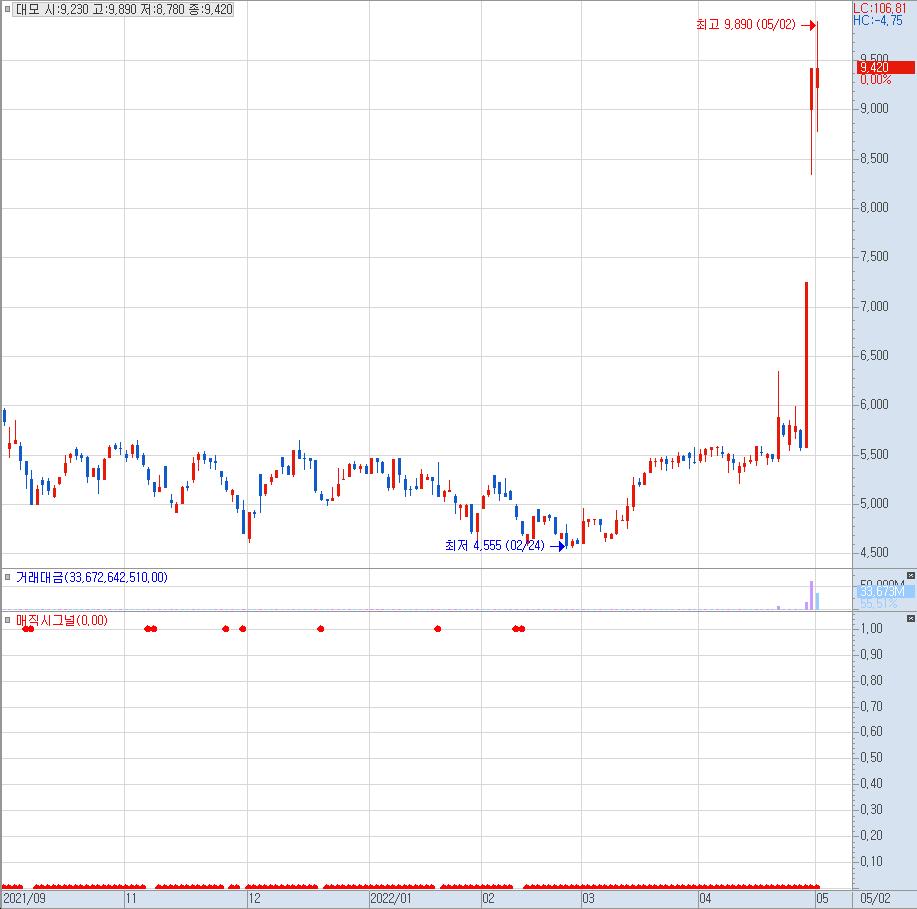Click the 0,60 signal axis label
Image resolution: width=917 pixels, height=909 pixels.
(x=871, y=731)
